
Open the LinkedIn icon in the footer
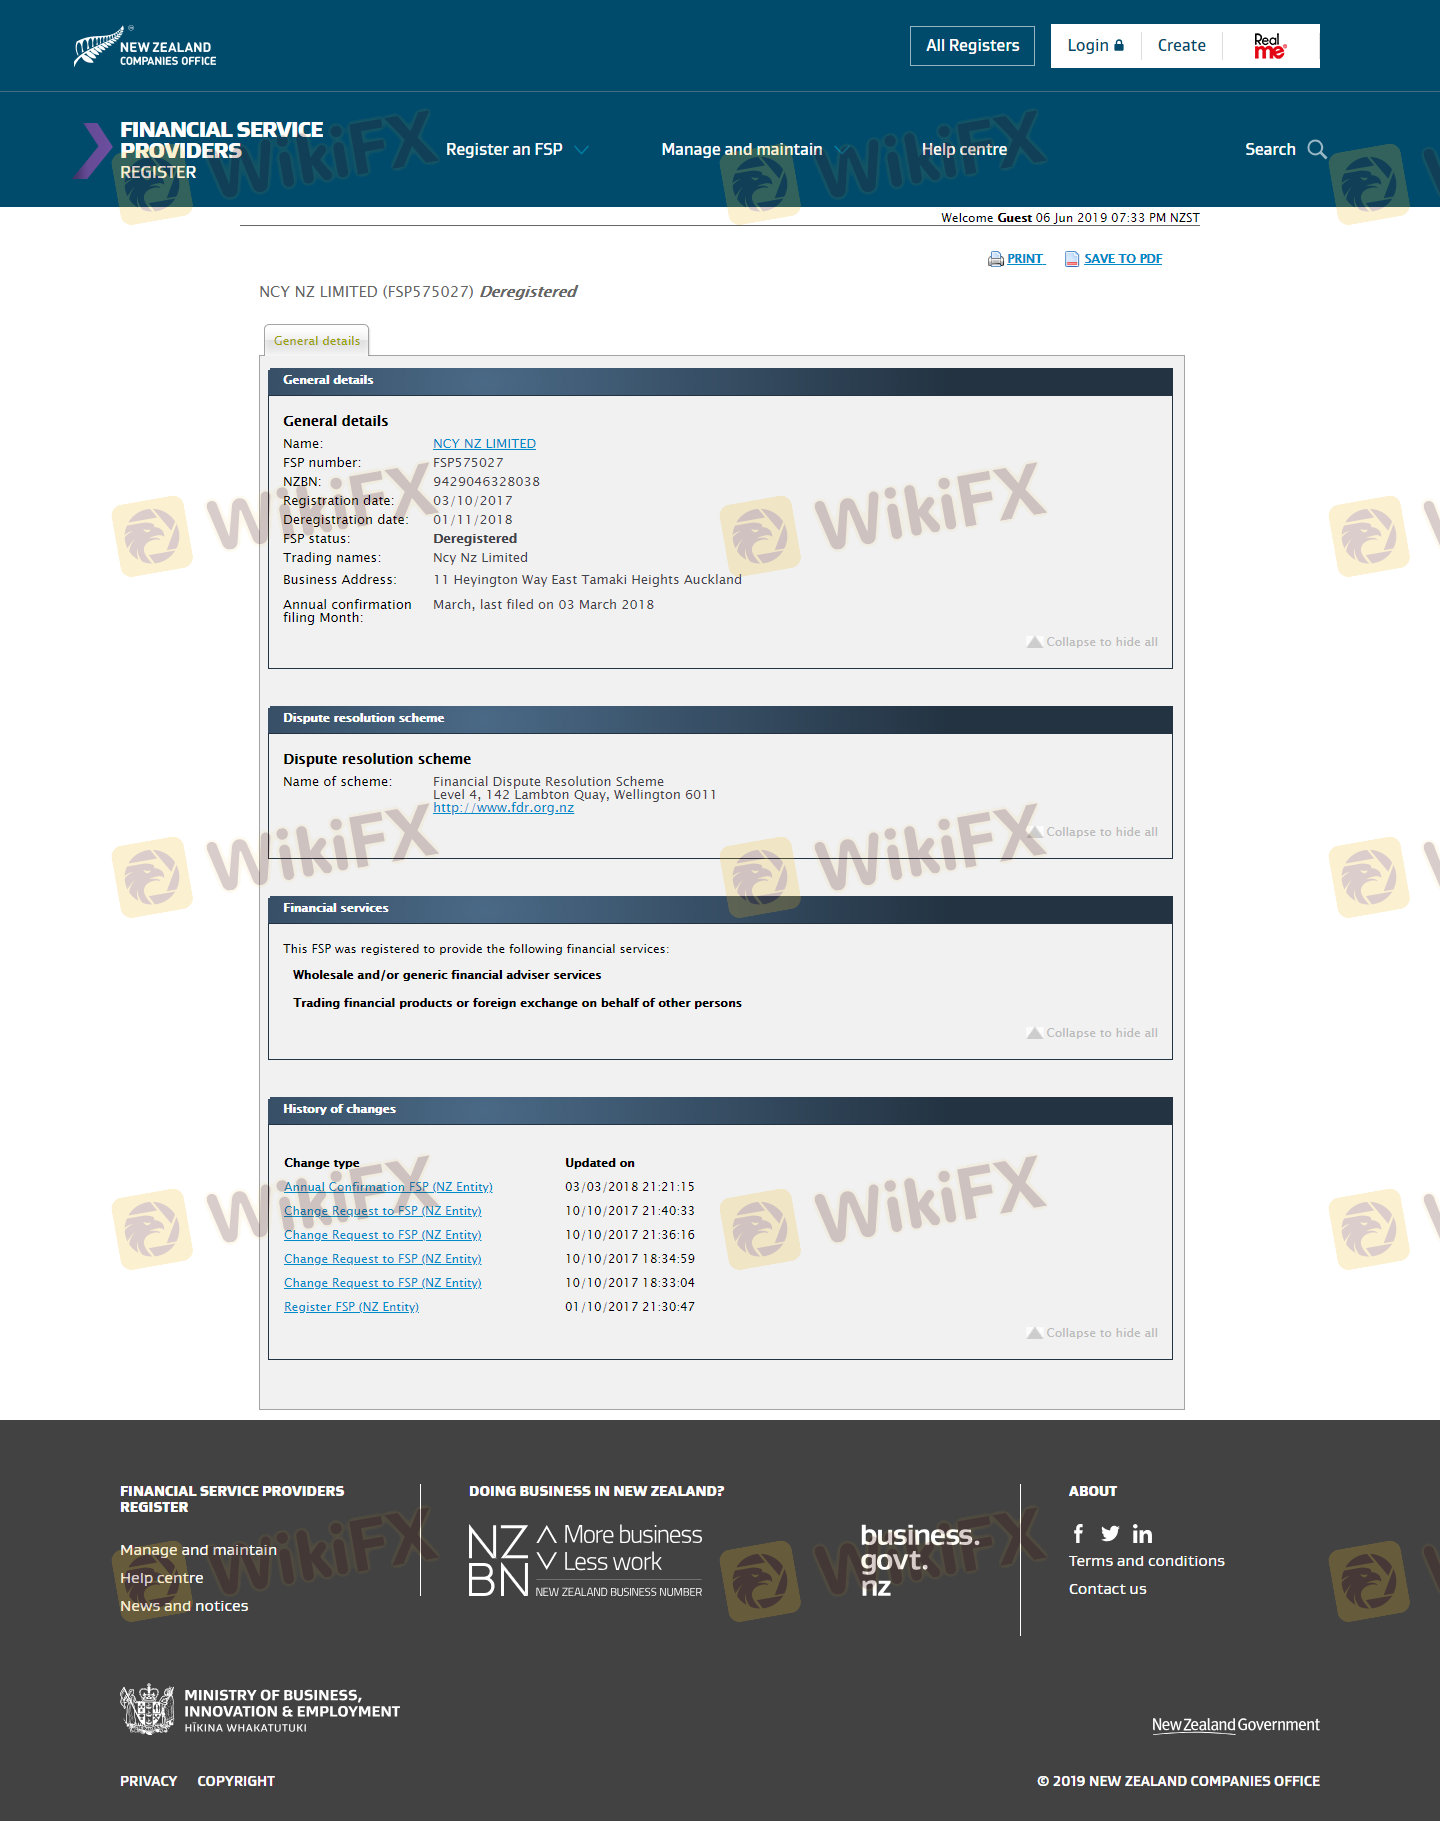click(1142, 1534)
